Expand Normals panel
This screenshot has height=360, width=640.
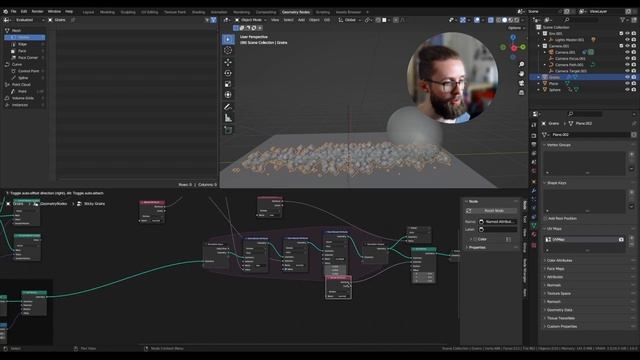click(554, 285)
